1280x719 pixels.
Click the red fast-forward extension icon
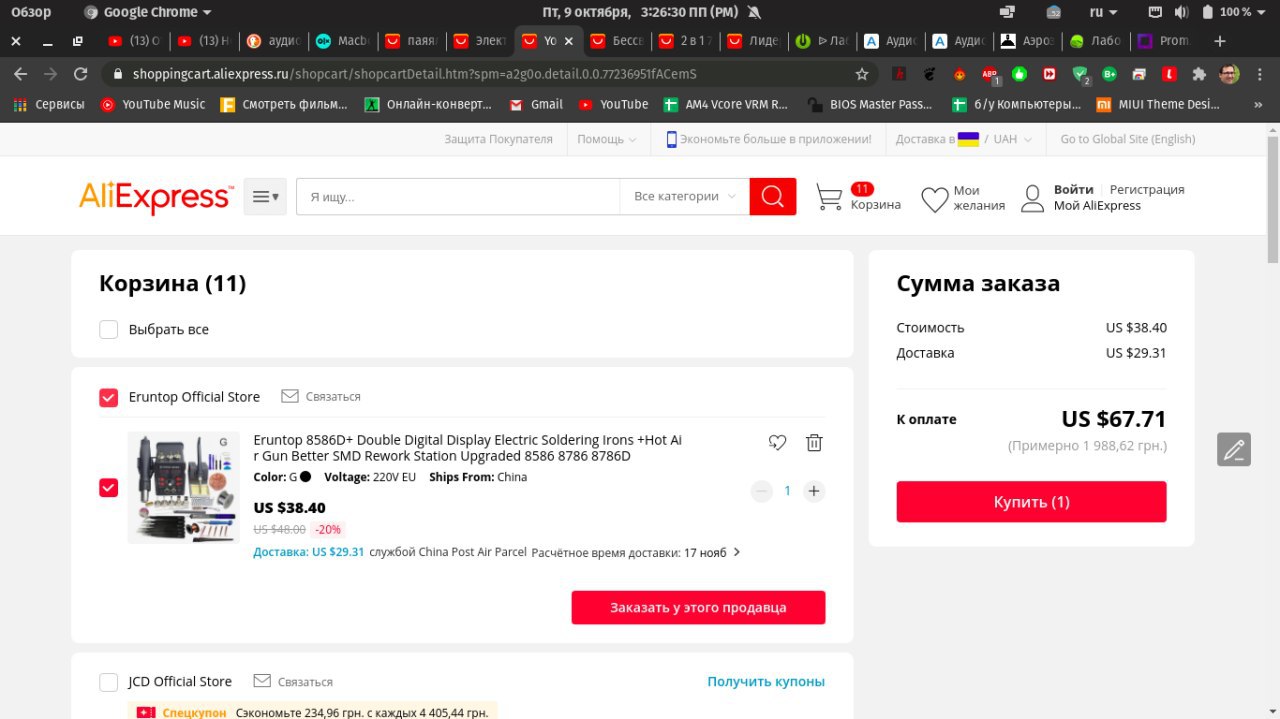coord(1049,74)
